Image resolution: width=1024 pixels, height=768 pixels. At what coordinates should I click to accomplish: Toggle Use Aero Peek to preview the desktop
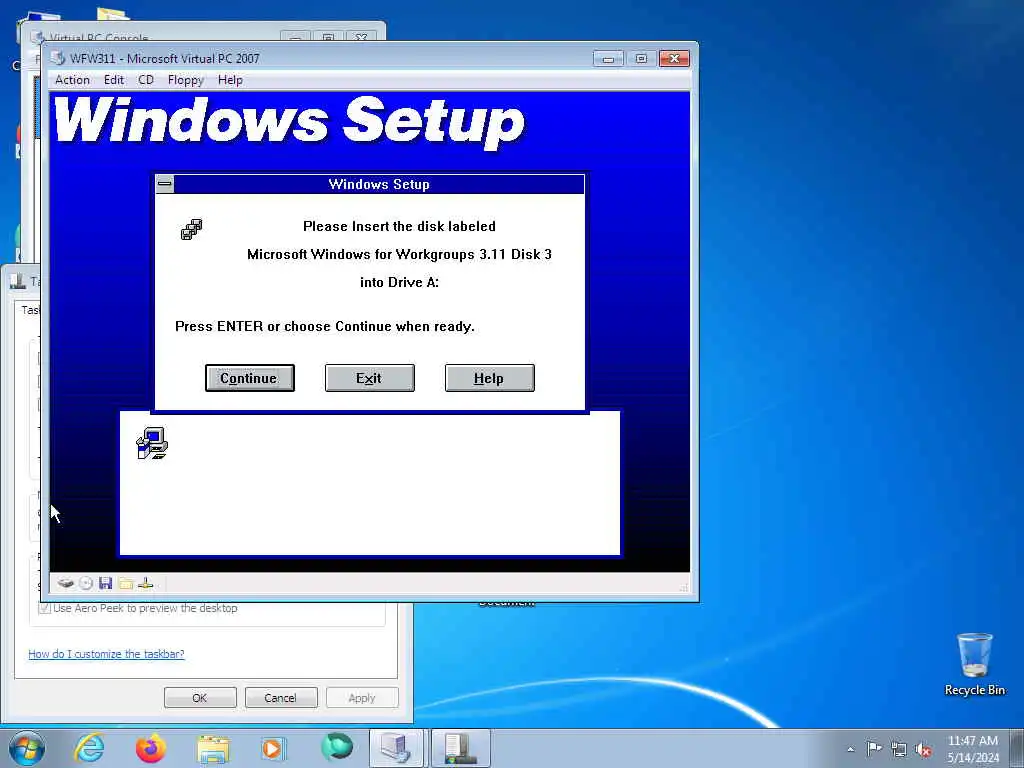[44, 608]
